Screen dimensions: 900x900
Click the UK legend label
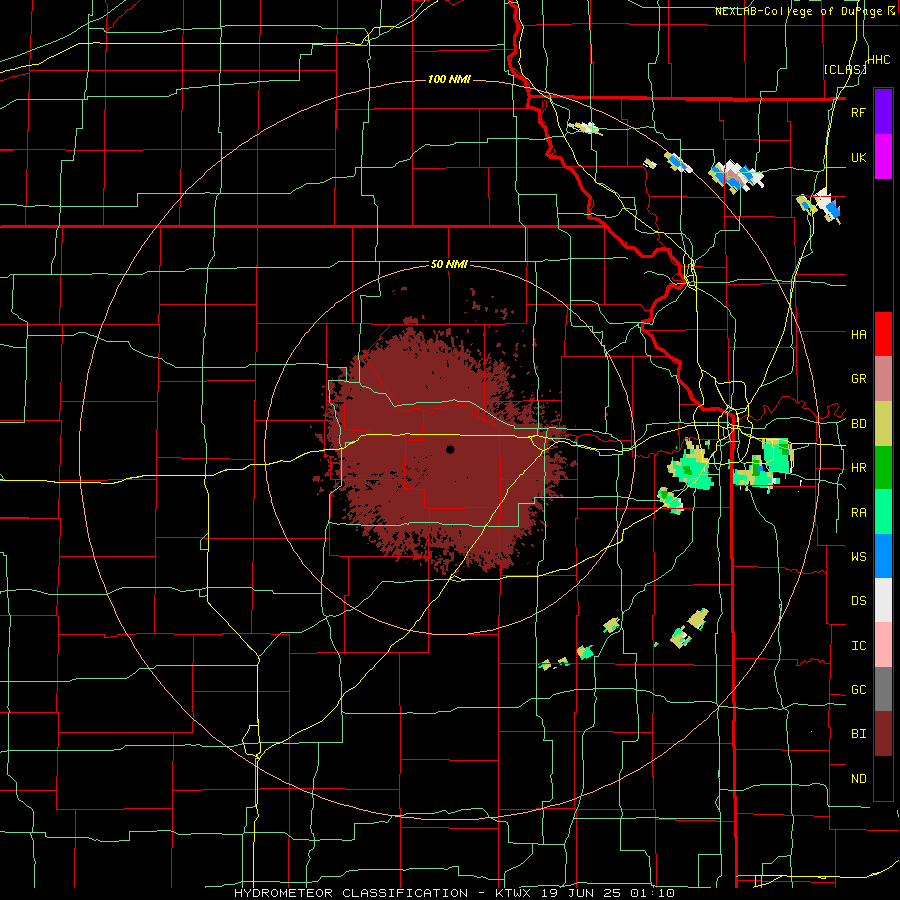[858, 157]
